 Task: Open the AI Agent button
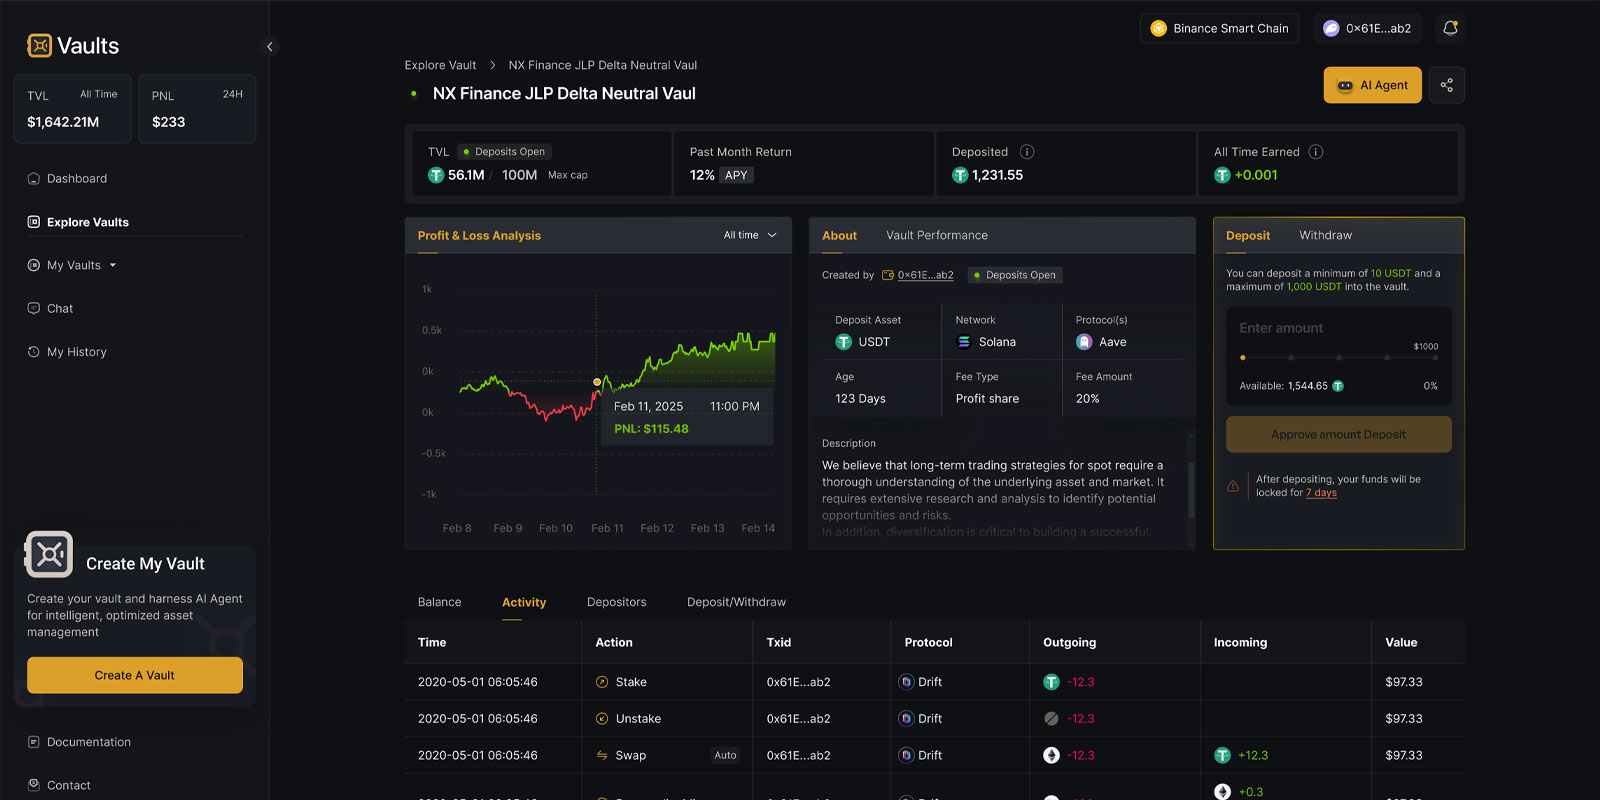click(1372, 85)
